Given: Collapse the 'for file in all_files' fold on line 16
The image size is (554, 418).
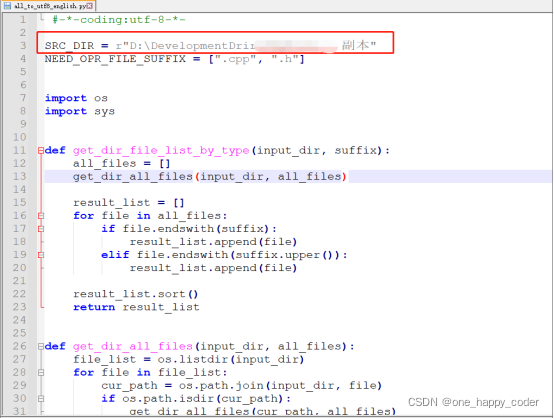Looking at the screenshot, I should pyautogui.click(x=41, y=216).
